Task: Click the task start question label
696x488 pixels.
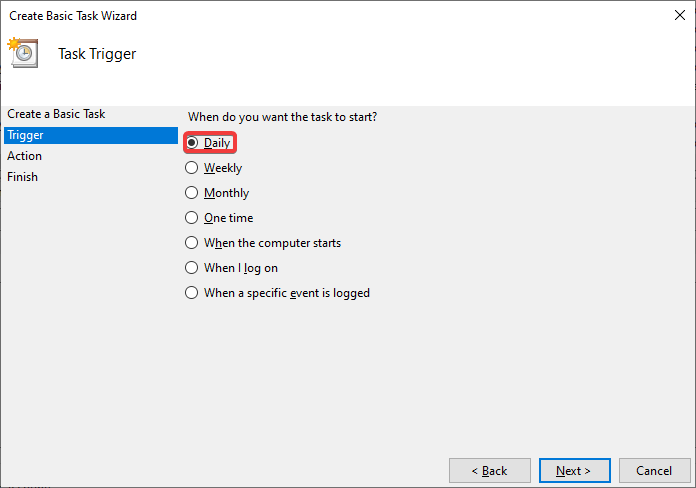Action: (283, 117)
